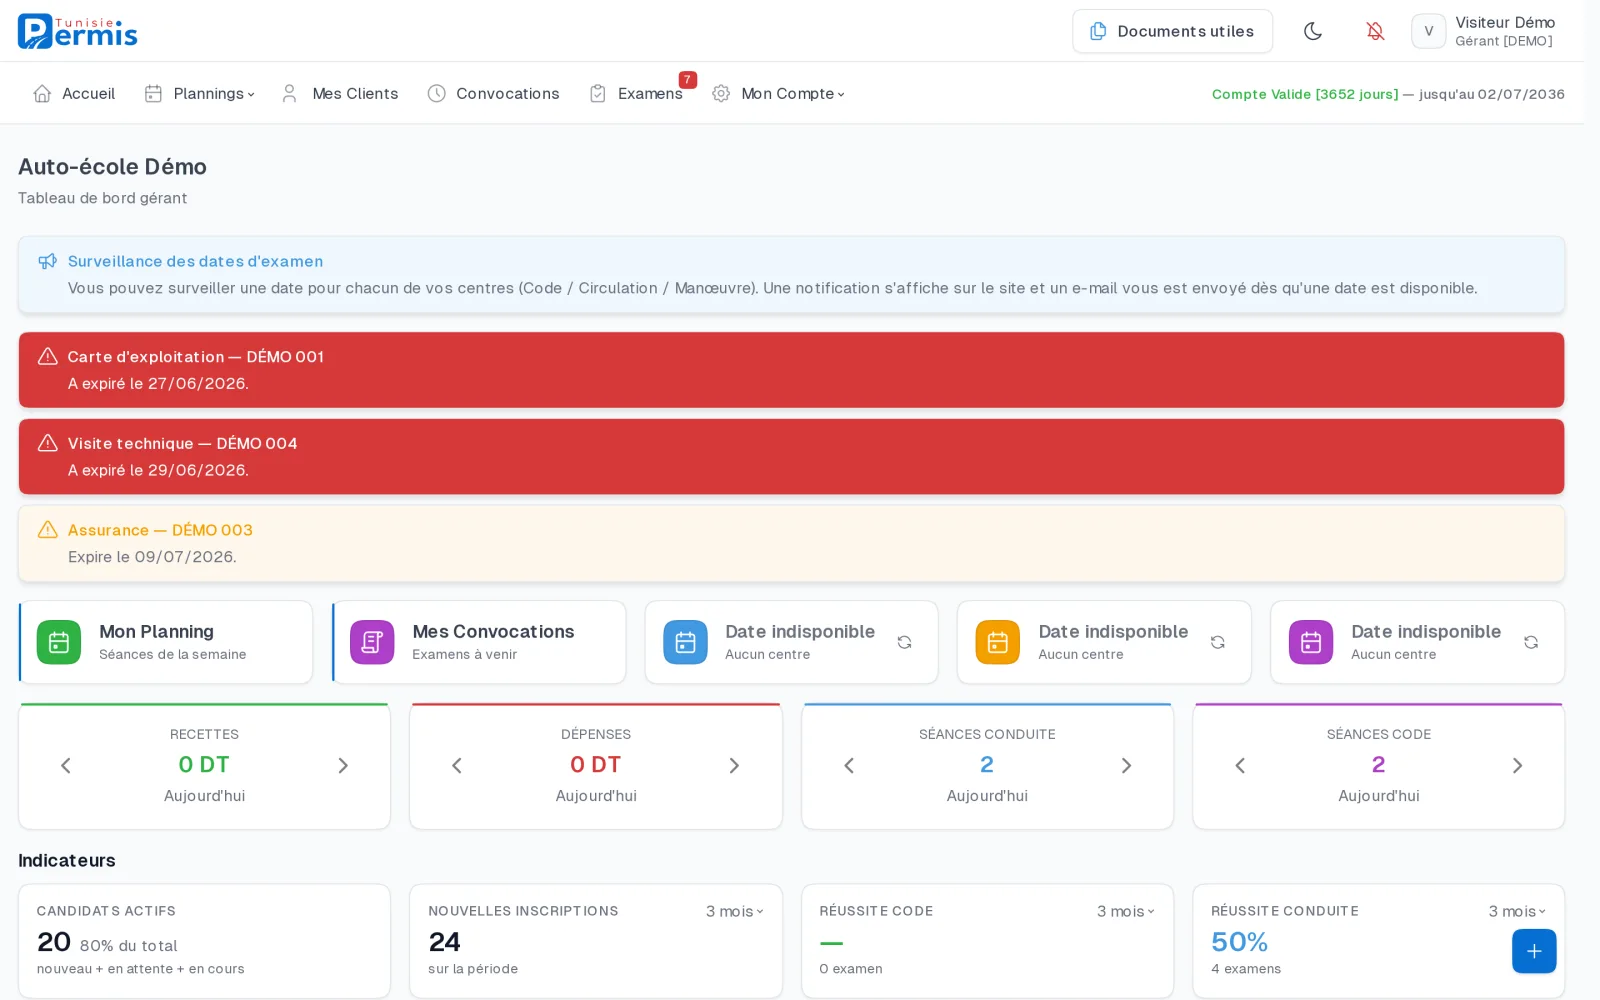The width and height of the screenshot is (1600, 1000).
Task: Click purple Mes Convocations icon
Action: click(372, 642)
